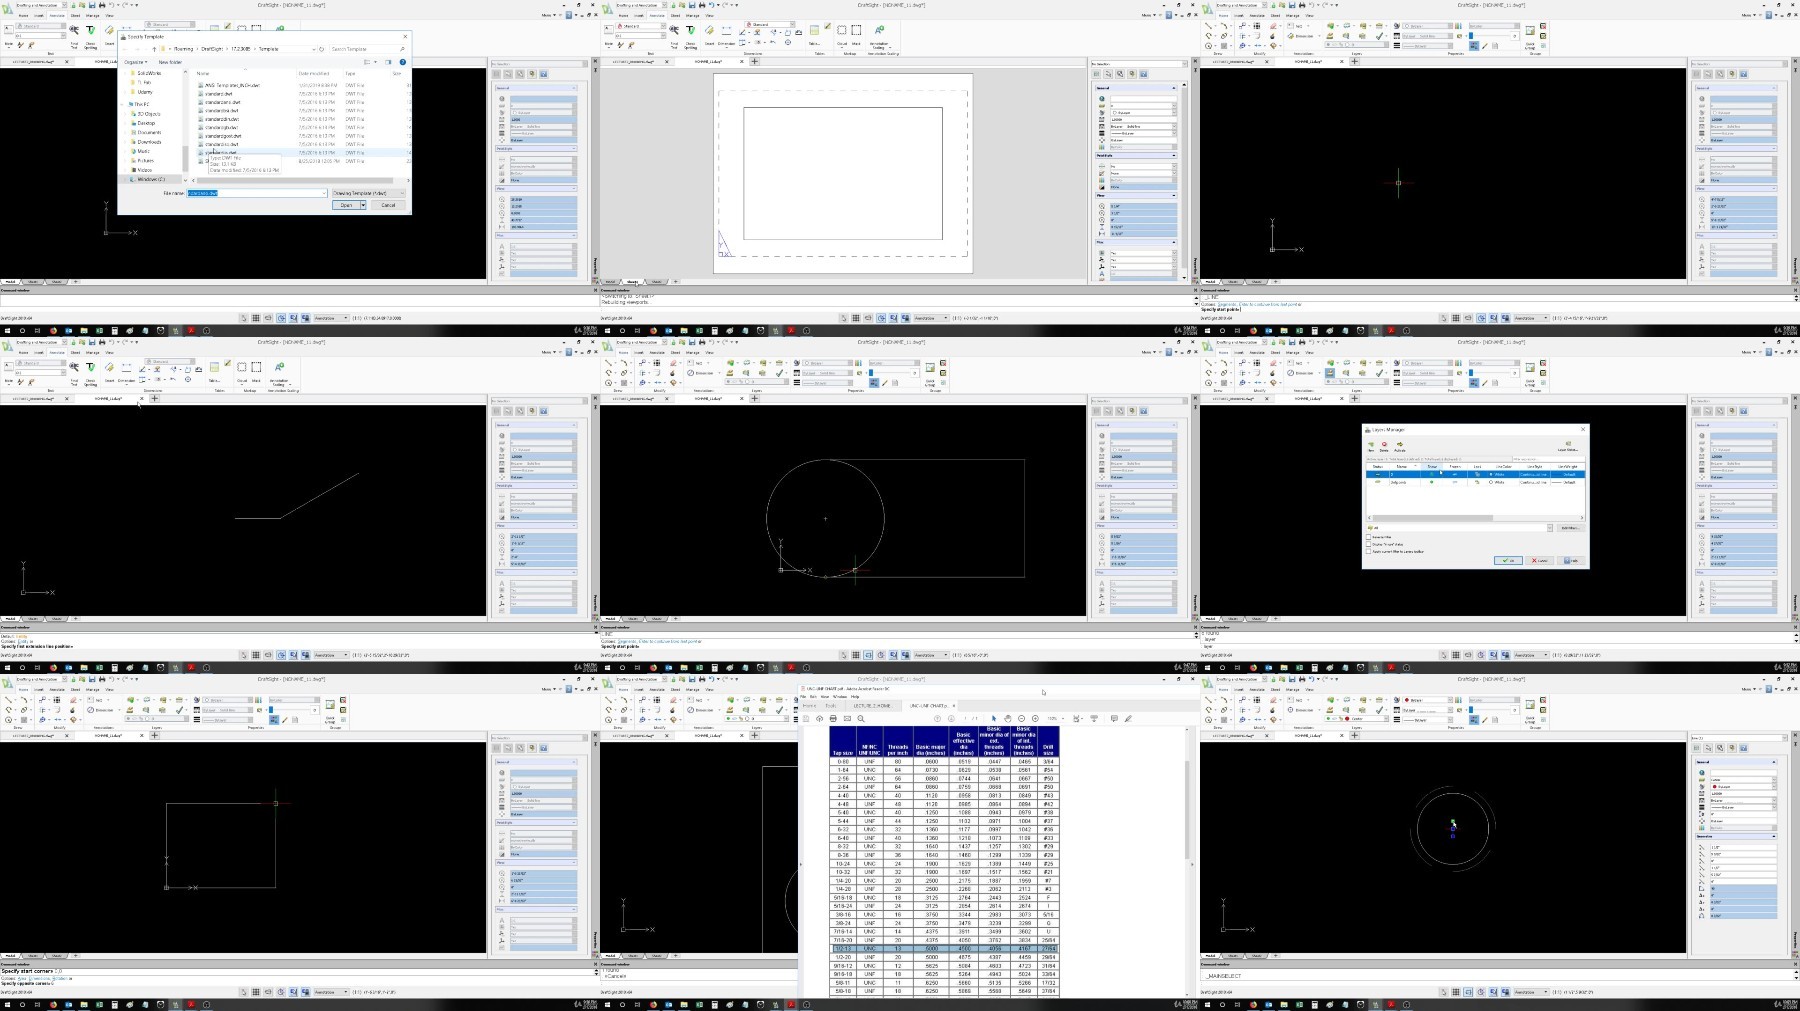The width and height of the screenshot is (1800, 1011).
Task: Check Apply current filter to Layers toolbar
Action: point(1368,551)
